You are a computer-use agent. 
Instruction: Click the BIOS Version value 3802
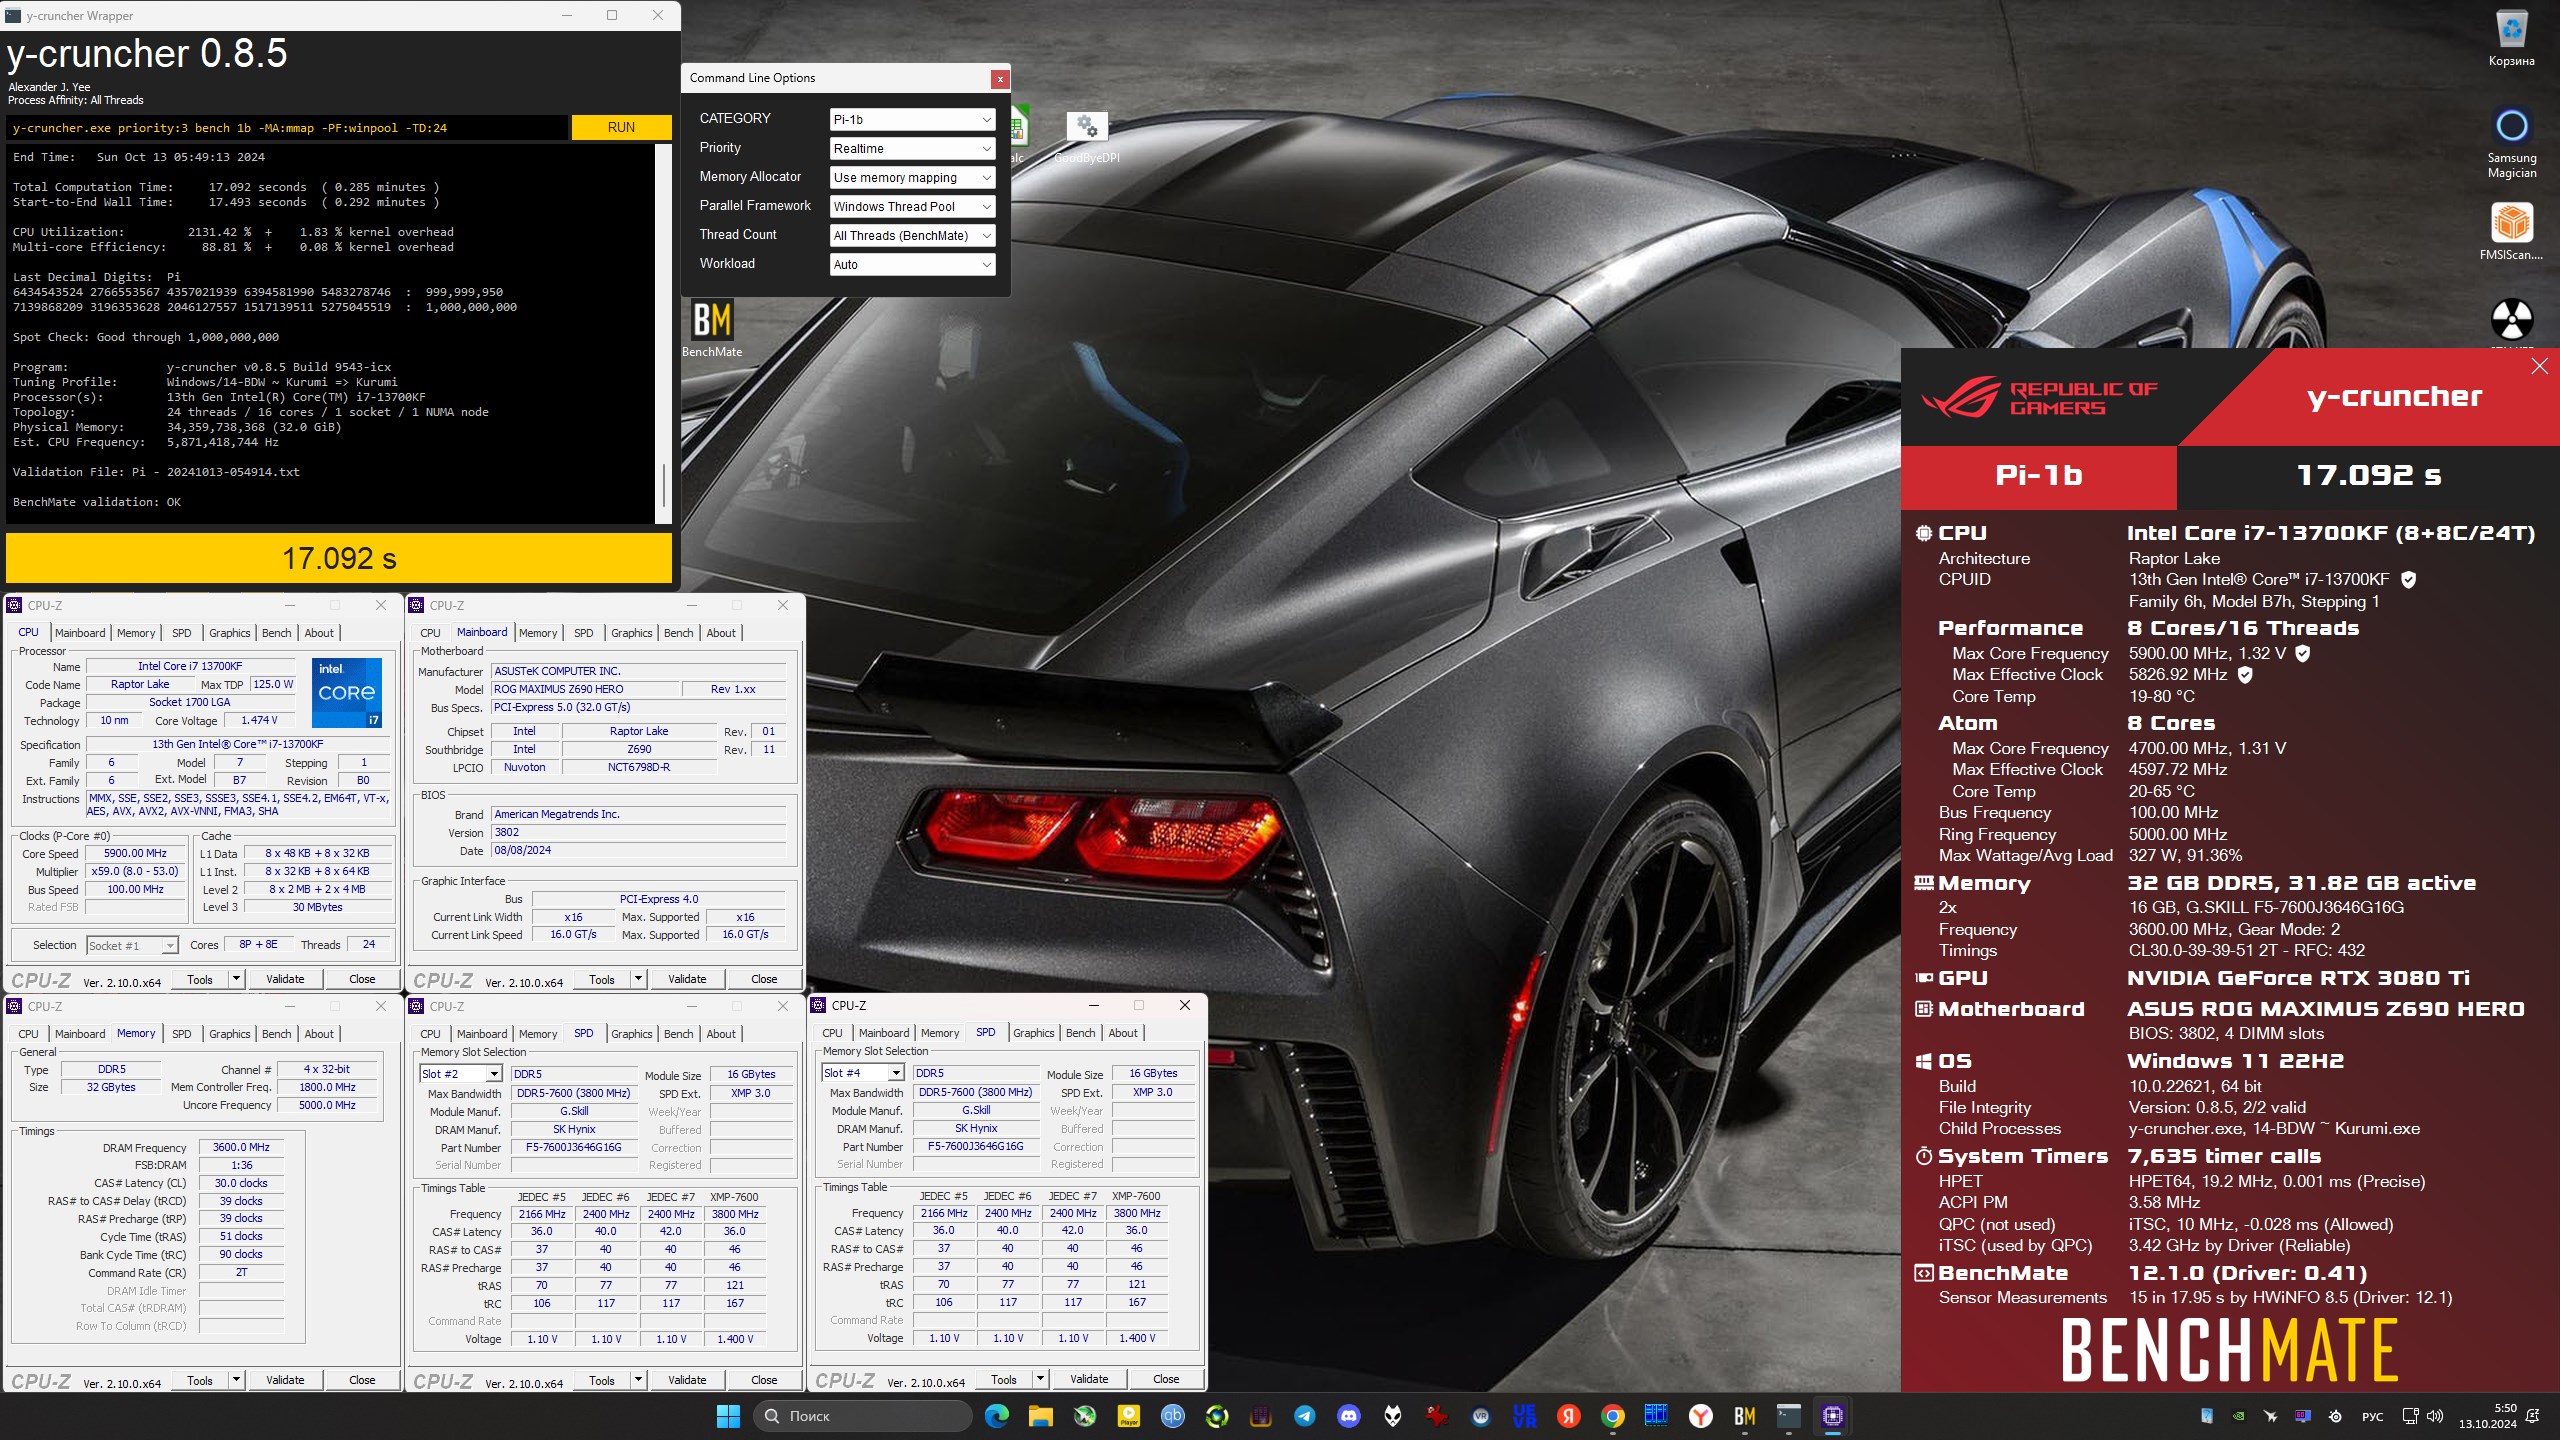tap(638, 832)
